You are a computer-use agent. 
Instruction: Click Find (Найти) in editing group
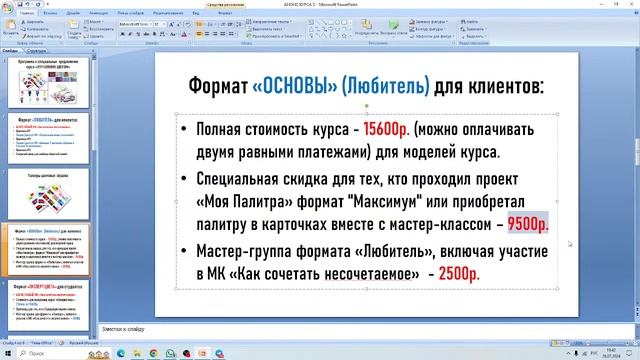tap(469, 22)
